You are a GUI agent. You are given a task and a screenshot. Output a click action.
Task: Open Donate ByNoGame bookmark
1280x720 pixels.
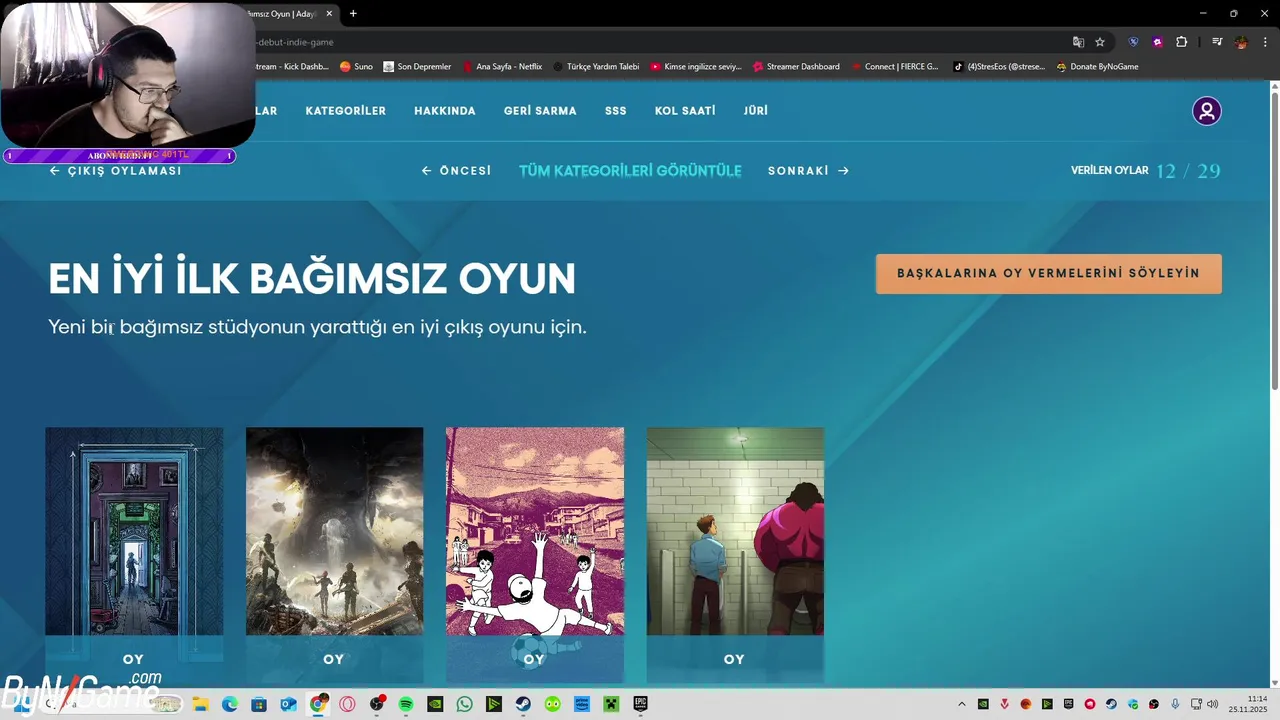coord(1097,67)
